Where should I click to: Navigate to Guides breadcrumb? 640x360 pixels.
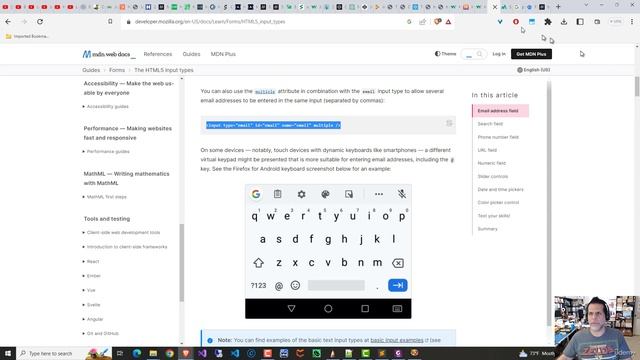pyautogui.click(x=91, y=70)
